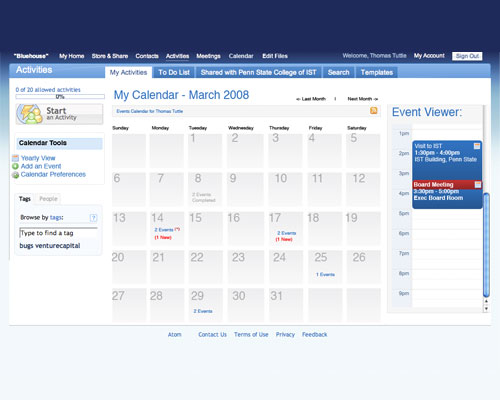
Task: Open the Feedback footer link
Action: pyautogui.click(x=315, y=334)
